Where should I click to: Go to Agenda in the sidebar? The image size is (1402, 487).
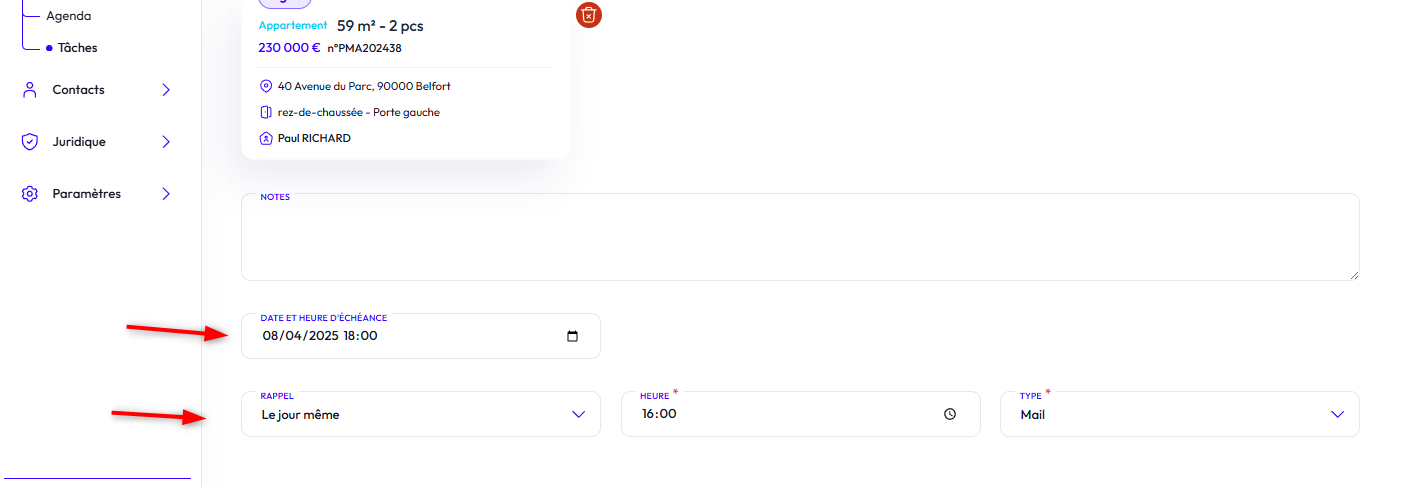pyautogui.click(x=68, y=16)
